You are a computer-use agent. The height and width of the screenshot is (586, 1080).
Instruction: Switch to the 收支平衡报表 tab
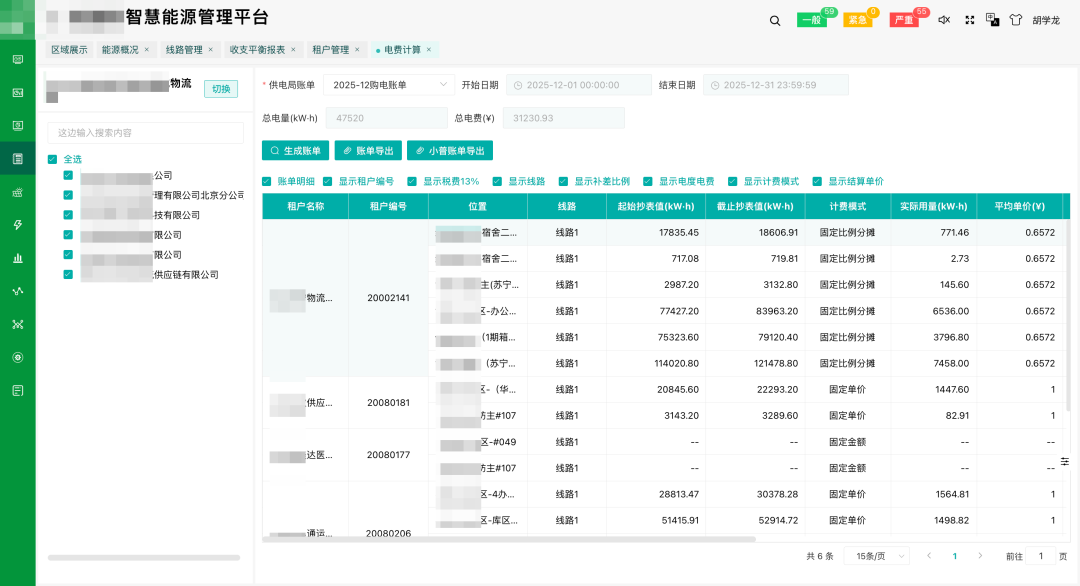[x=257, y=49]
